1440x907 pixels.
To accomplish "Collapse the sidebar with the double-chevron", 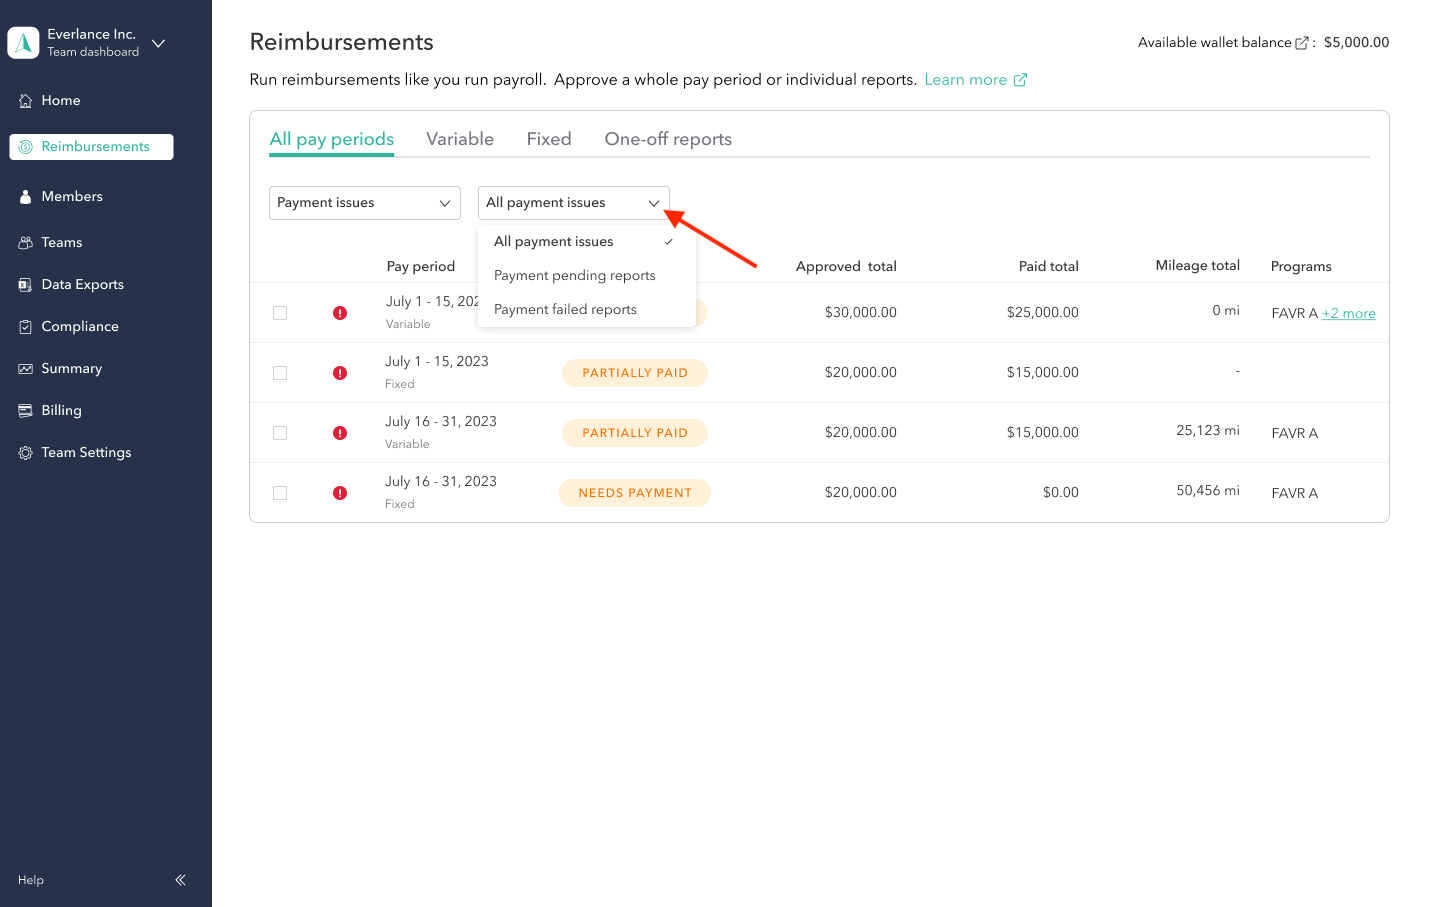I will tap(180, 880).
